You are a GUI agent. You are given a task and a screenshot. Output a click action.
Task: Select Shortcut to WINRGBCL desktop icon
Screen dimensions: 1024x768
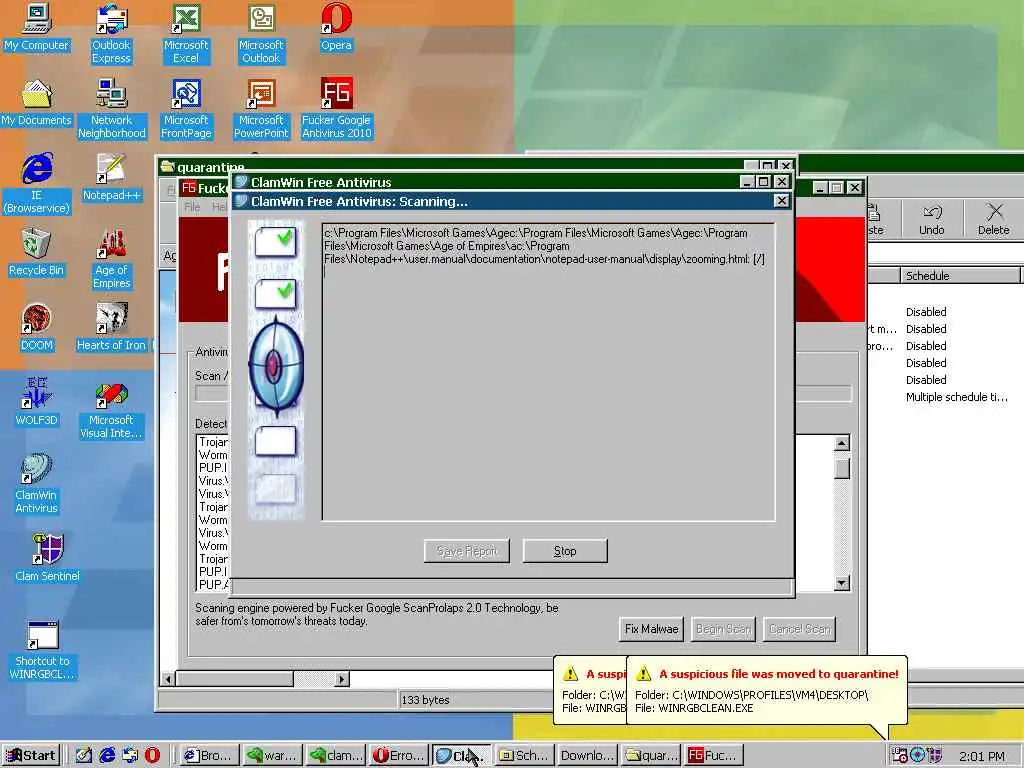43,650
